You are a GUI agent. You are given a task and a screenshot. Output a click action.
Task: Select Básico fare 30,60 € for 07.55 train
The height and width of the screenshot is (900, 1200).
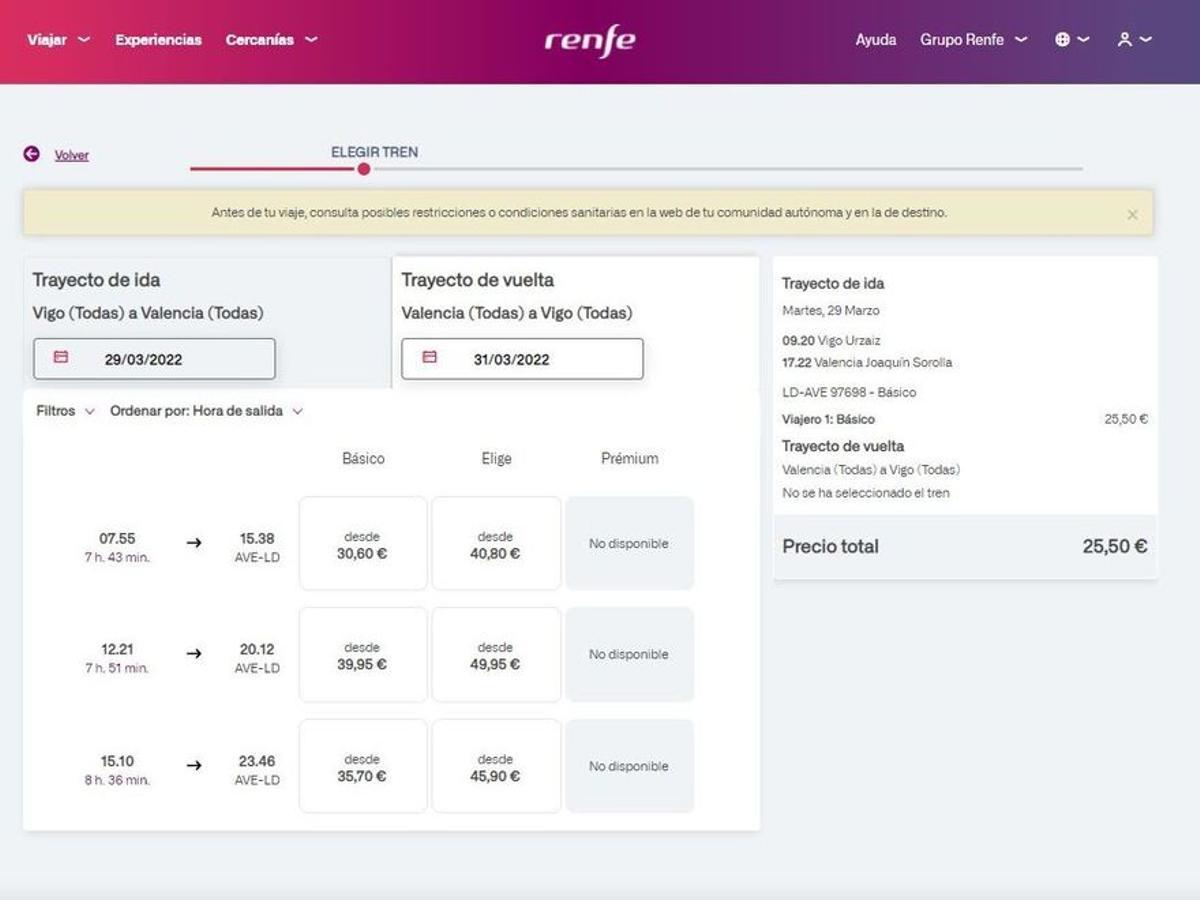[362, 543]
